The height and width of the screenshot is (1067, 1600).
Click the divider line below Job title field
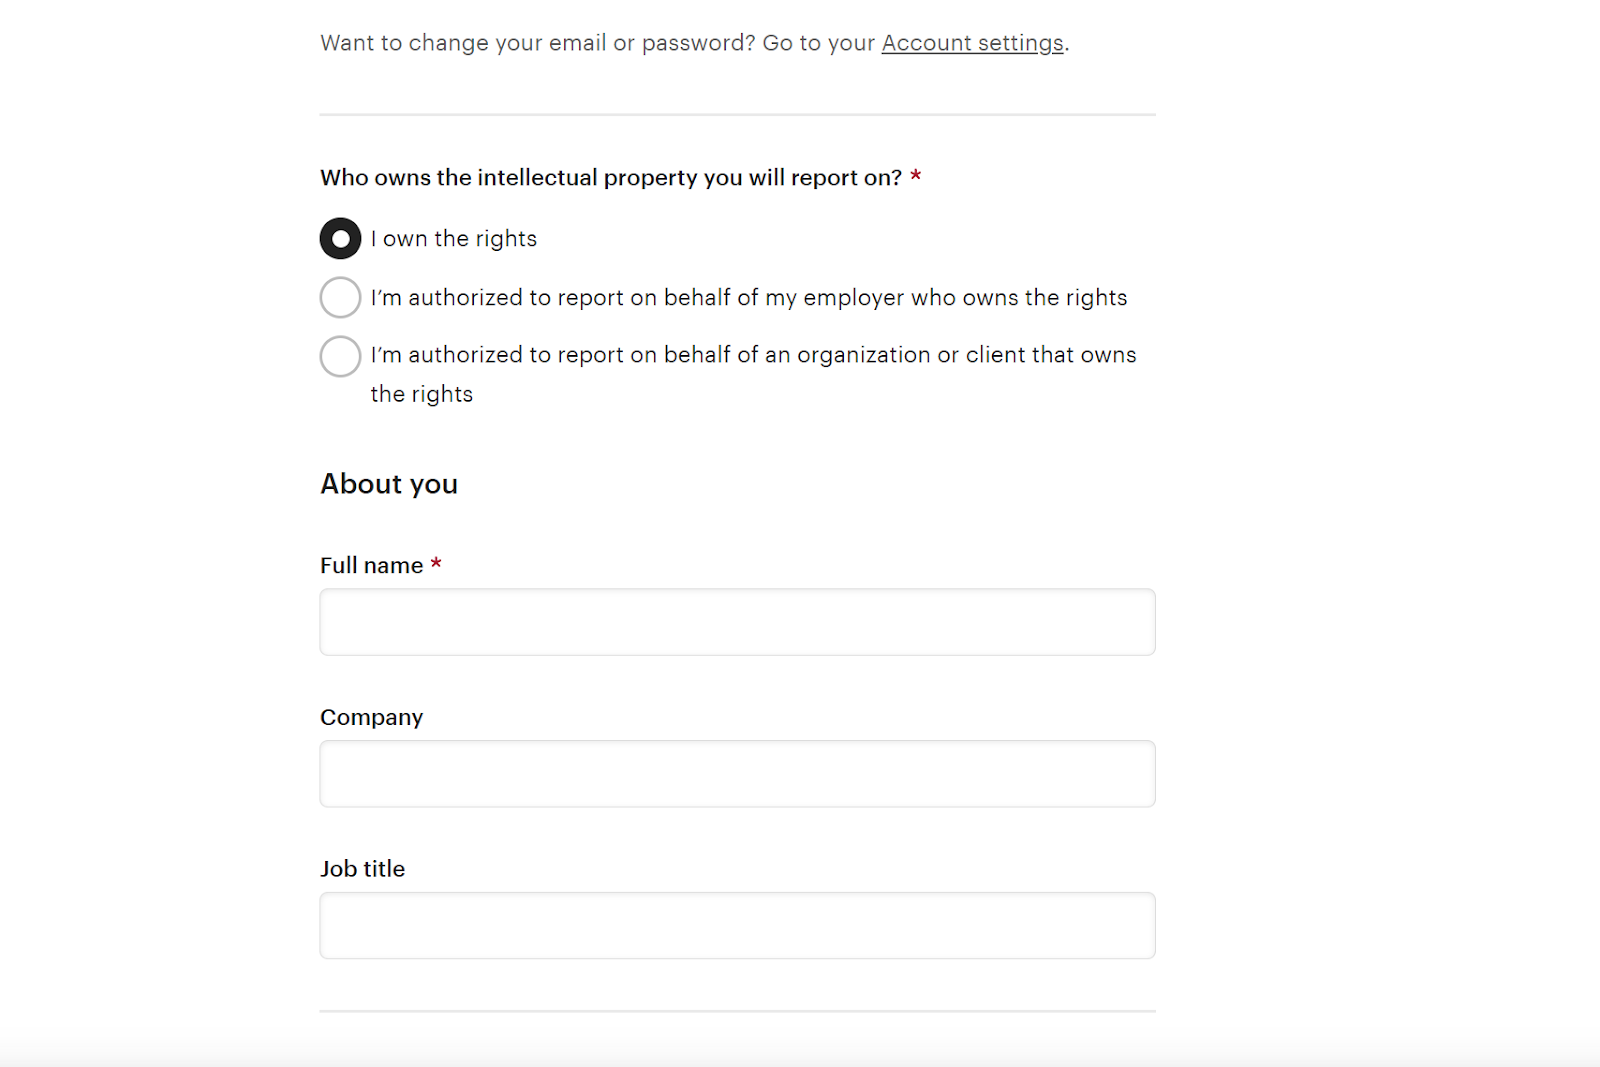tap(737, 1011)
